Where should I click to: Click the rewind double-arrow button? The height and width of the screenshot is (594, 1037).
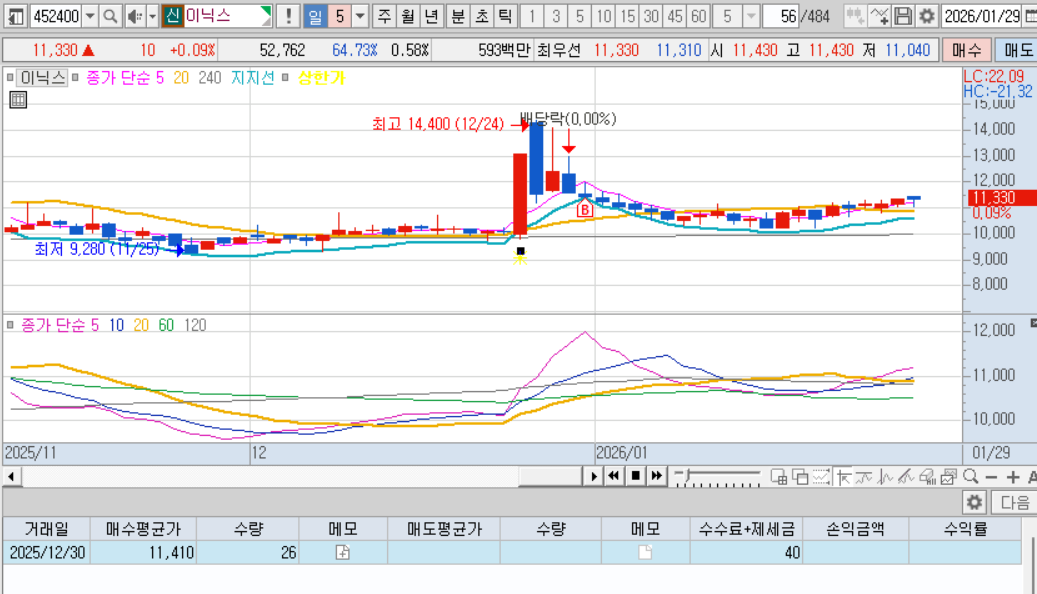click(614, 476)
